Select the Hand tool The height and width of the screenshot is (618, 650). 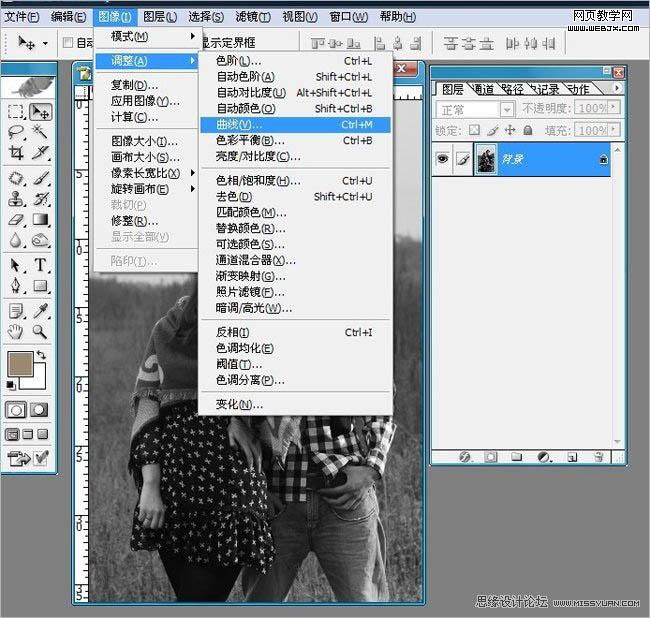16,332
